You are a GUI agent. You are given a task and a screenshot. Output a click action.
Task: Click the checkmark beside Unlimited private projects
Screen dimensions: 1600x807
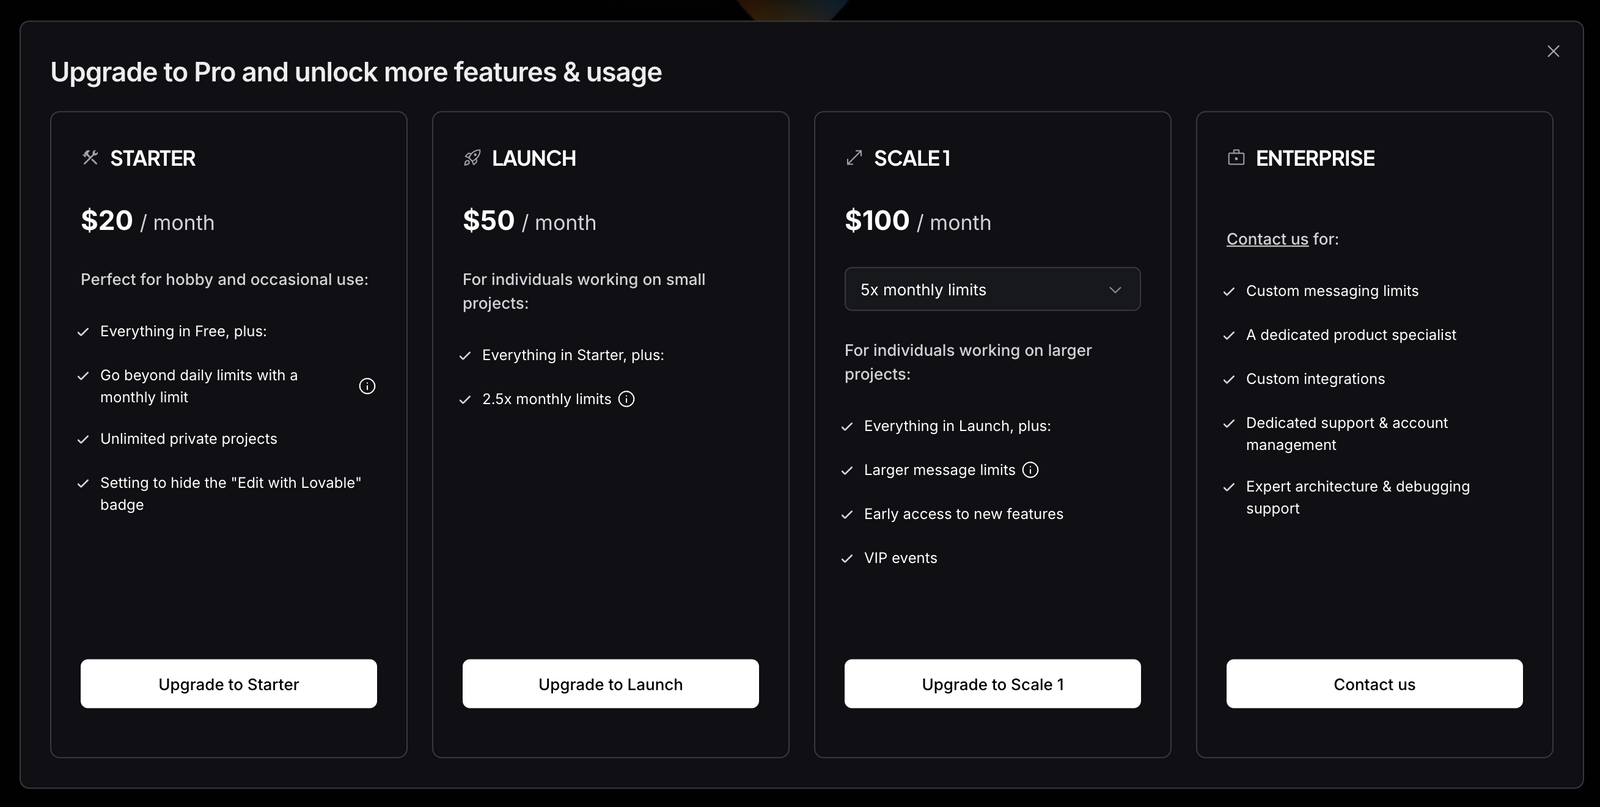[82, 438]
